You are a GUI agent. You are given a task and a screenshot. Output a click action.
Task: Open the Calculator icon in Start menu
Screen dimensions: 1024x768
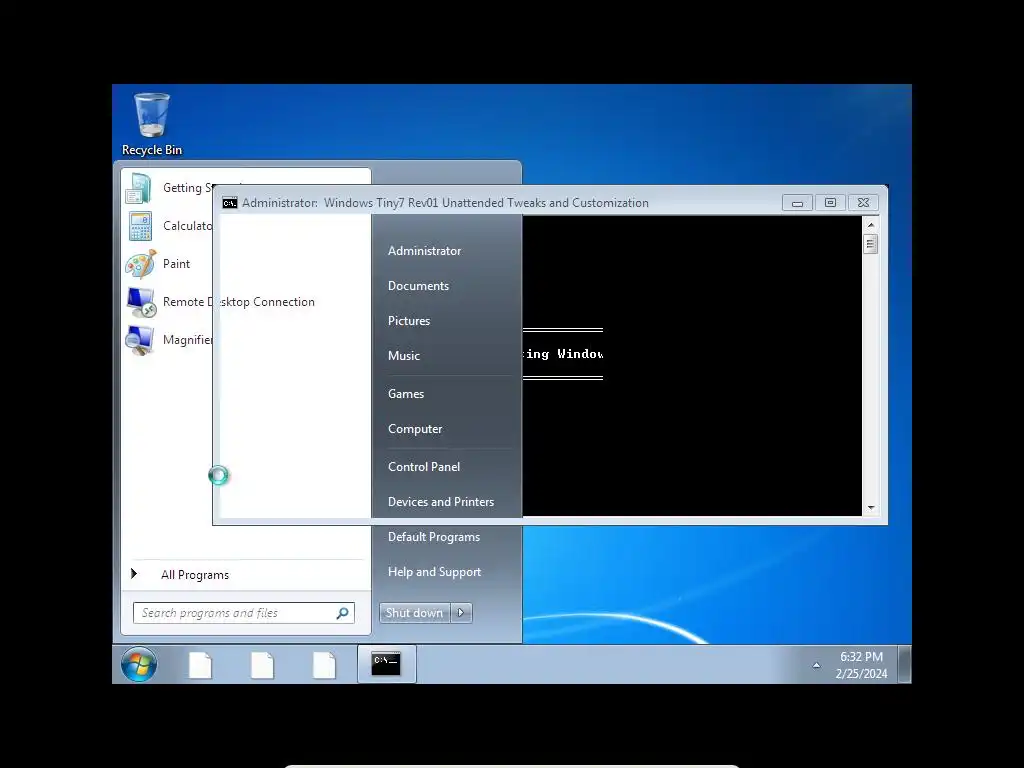[140, 226]
